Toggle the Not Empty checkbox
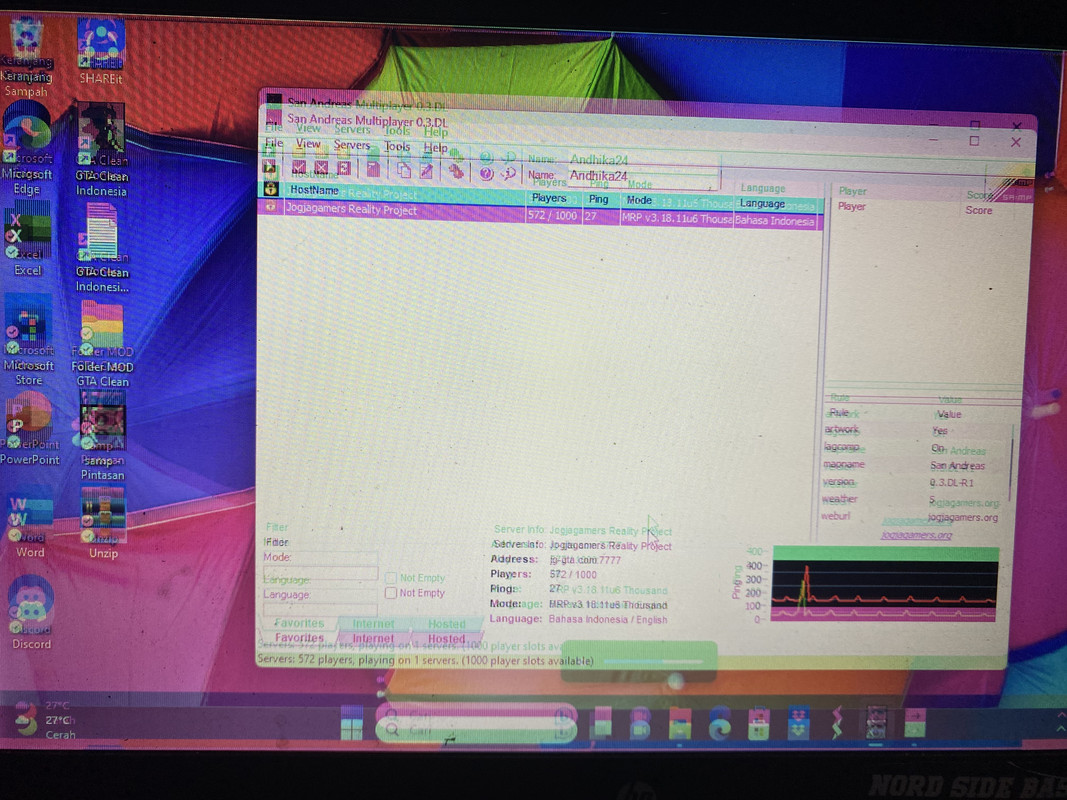The height and width of the screenshot is (800, 1067). click(391, 593)
